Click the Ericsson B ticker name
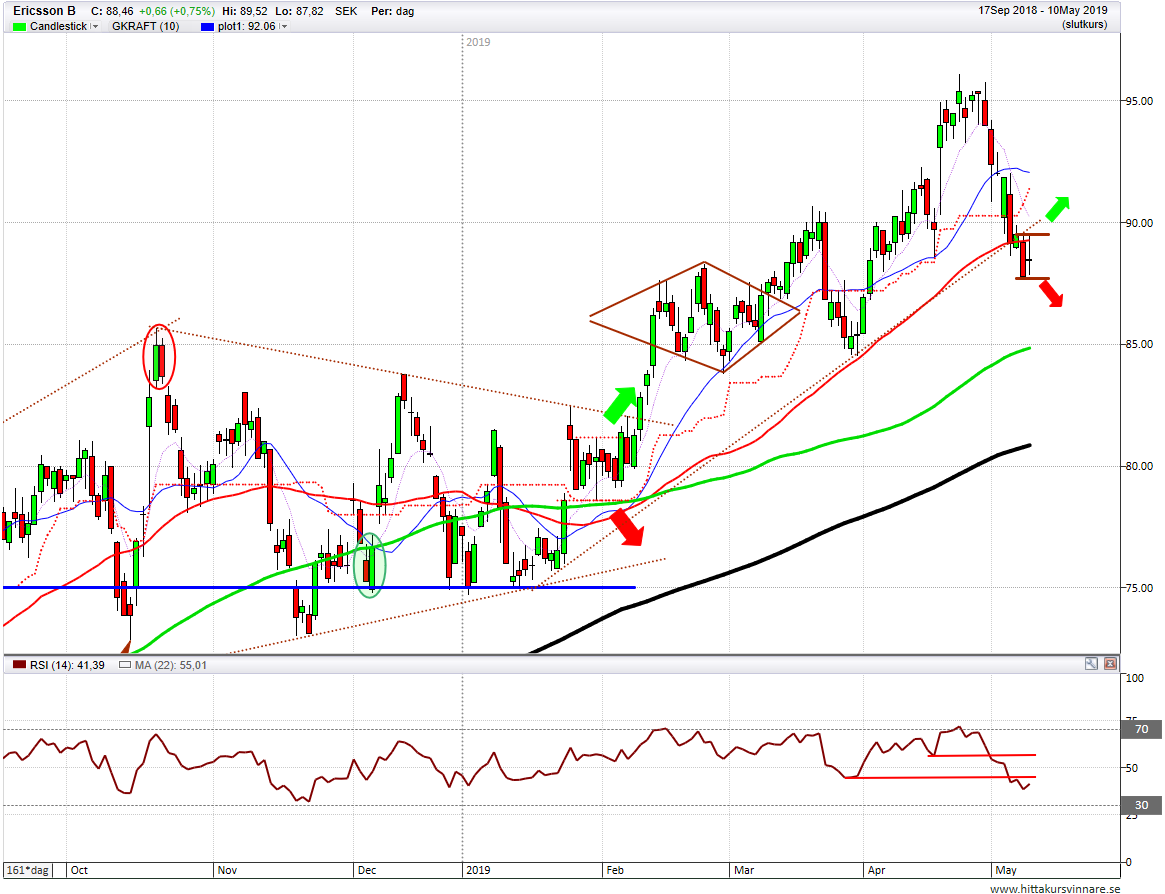Image resolution: width=1165 pixels, height=894 pixels. click(x=45, y=11)
